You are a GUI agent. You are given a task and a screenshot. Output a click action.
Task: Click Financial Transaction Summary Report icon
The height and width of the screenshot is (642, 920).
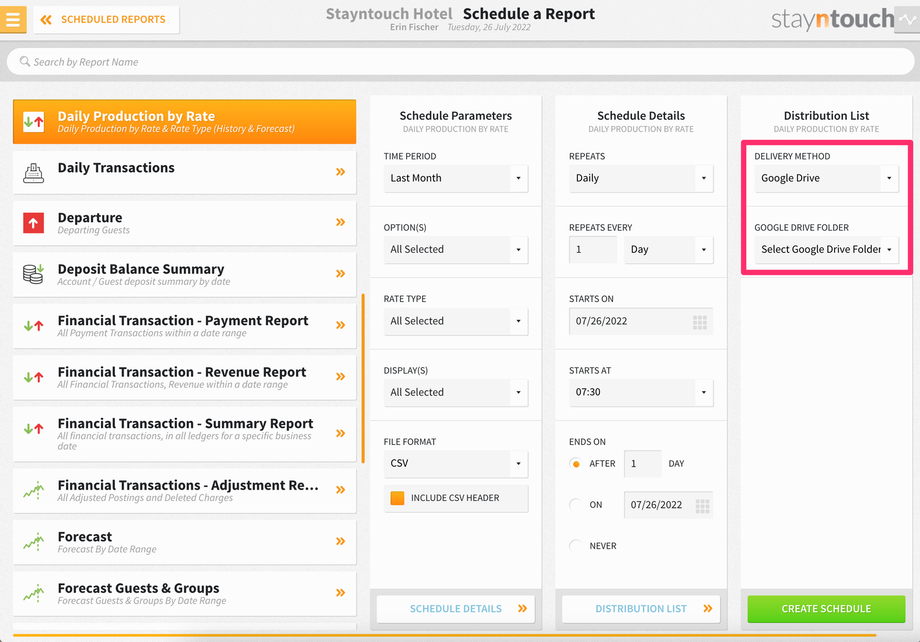tap(33, 429)
